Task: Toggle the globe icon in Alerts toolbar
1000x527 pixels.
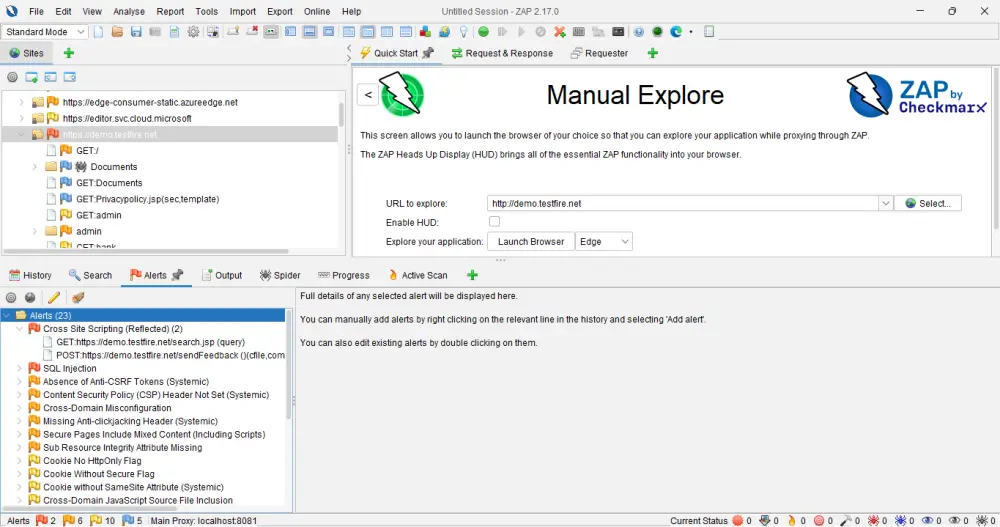Action: point(30,297)
